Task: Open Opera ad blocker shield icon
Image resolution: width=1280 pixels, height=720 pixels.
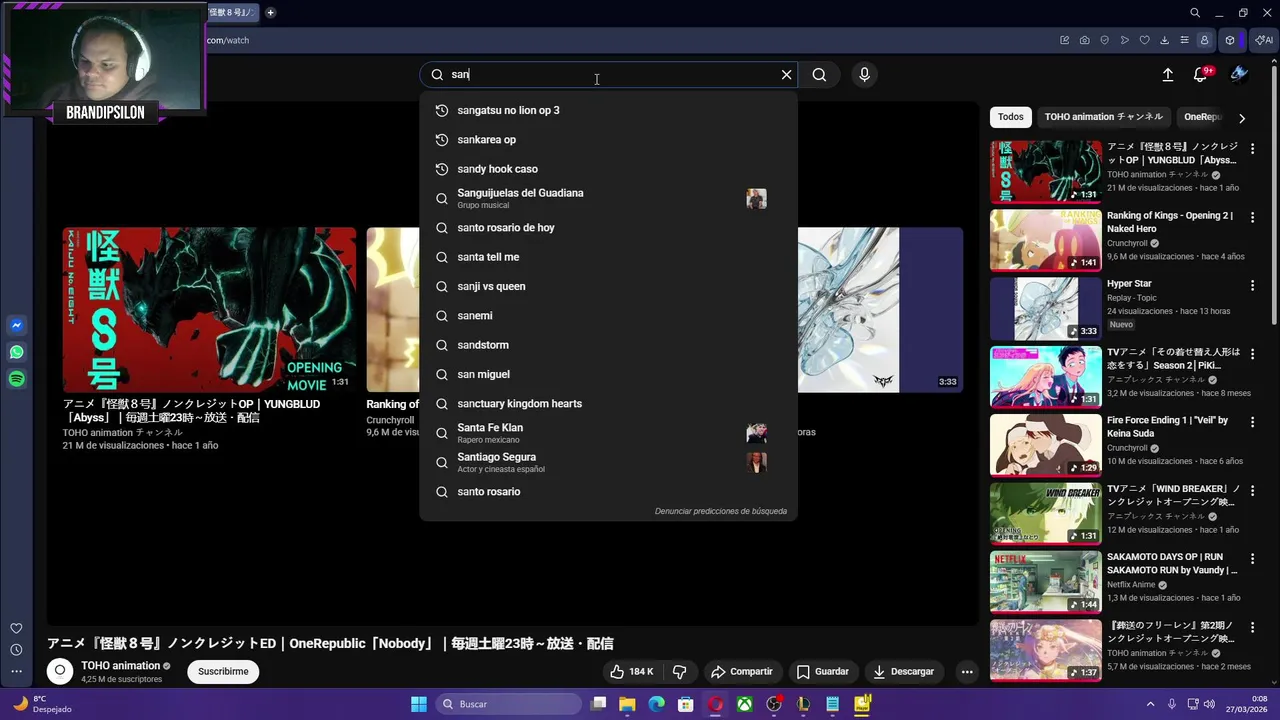Action: pyautogui.click(x=1105, y=40)
